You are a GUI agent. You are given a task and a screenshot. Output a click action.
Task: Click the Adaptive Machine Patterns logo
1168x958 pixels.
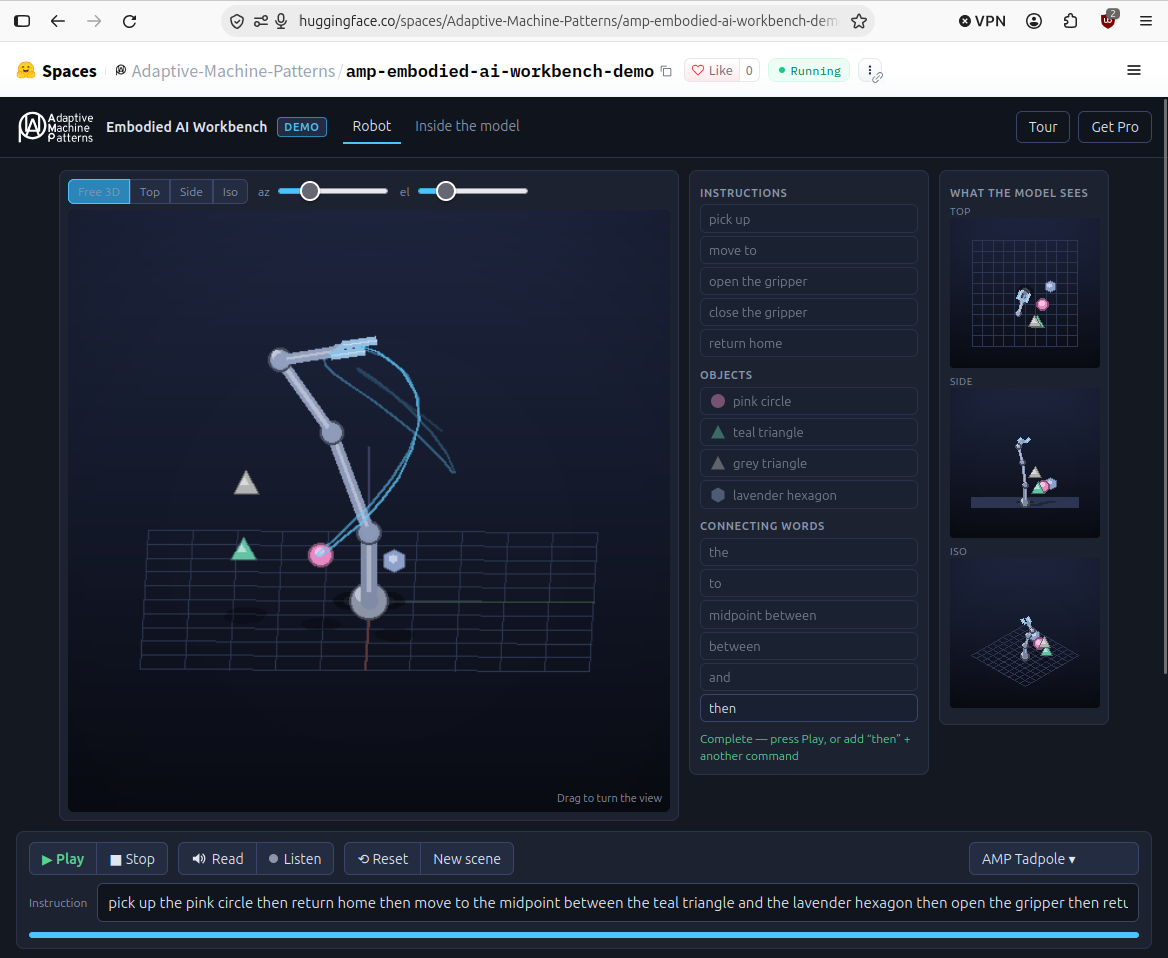point(56,127)
